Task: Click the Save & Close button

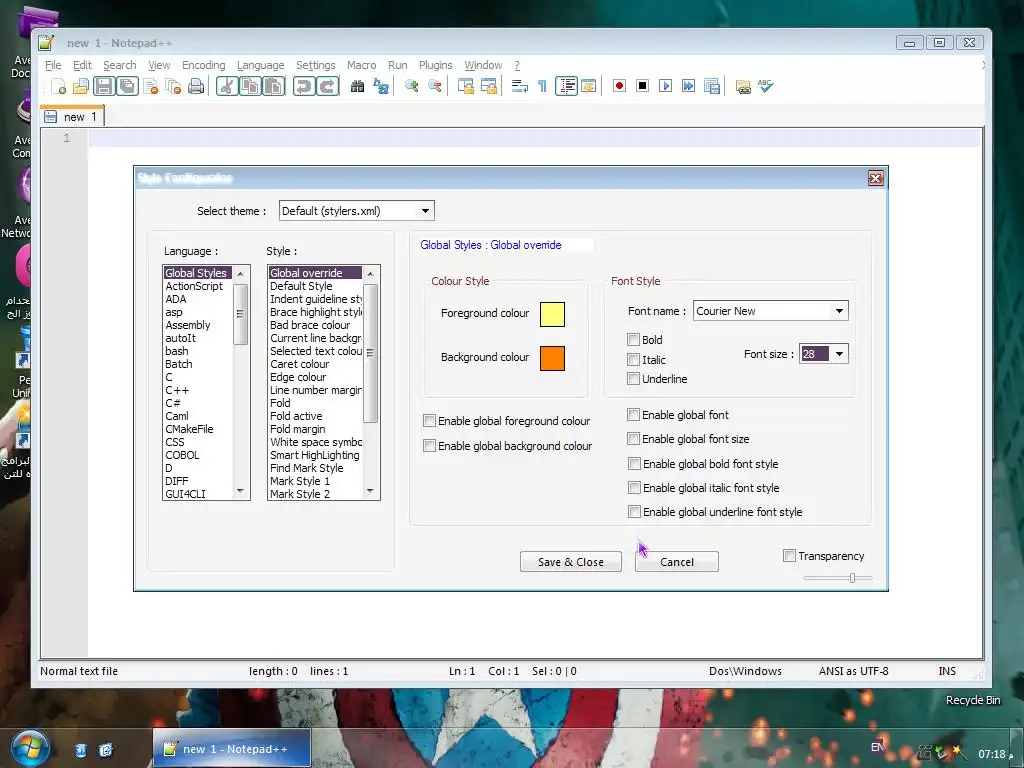Action: (571, 562)
